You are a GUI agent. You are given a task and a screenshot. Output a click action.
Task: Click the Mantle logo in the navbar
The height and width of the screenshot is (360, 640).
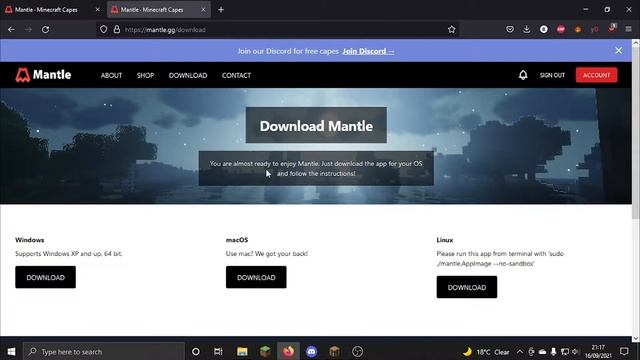pyautogui.click(x=43, y=75)
